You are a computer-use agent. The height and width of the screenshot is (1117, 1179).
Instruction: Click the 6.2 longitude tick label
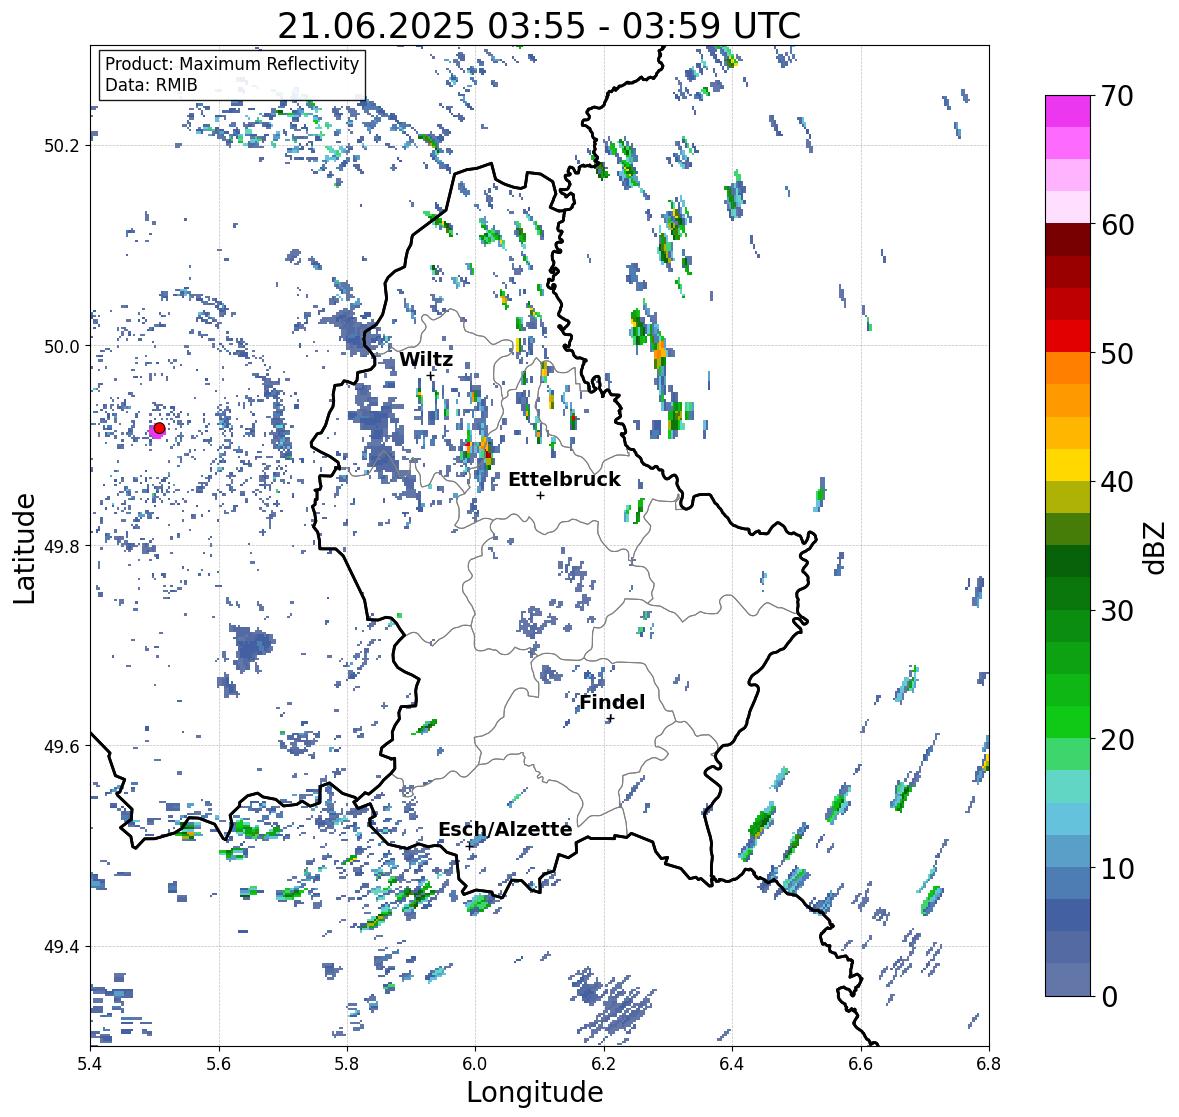(604, 1064)
